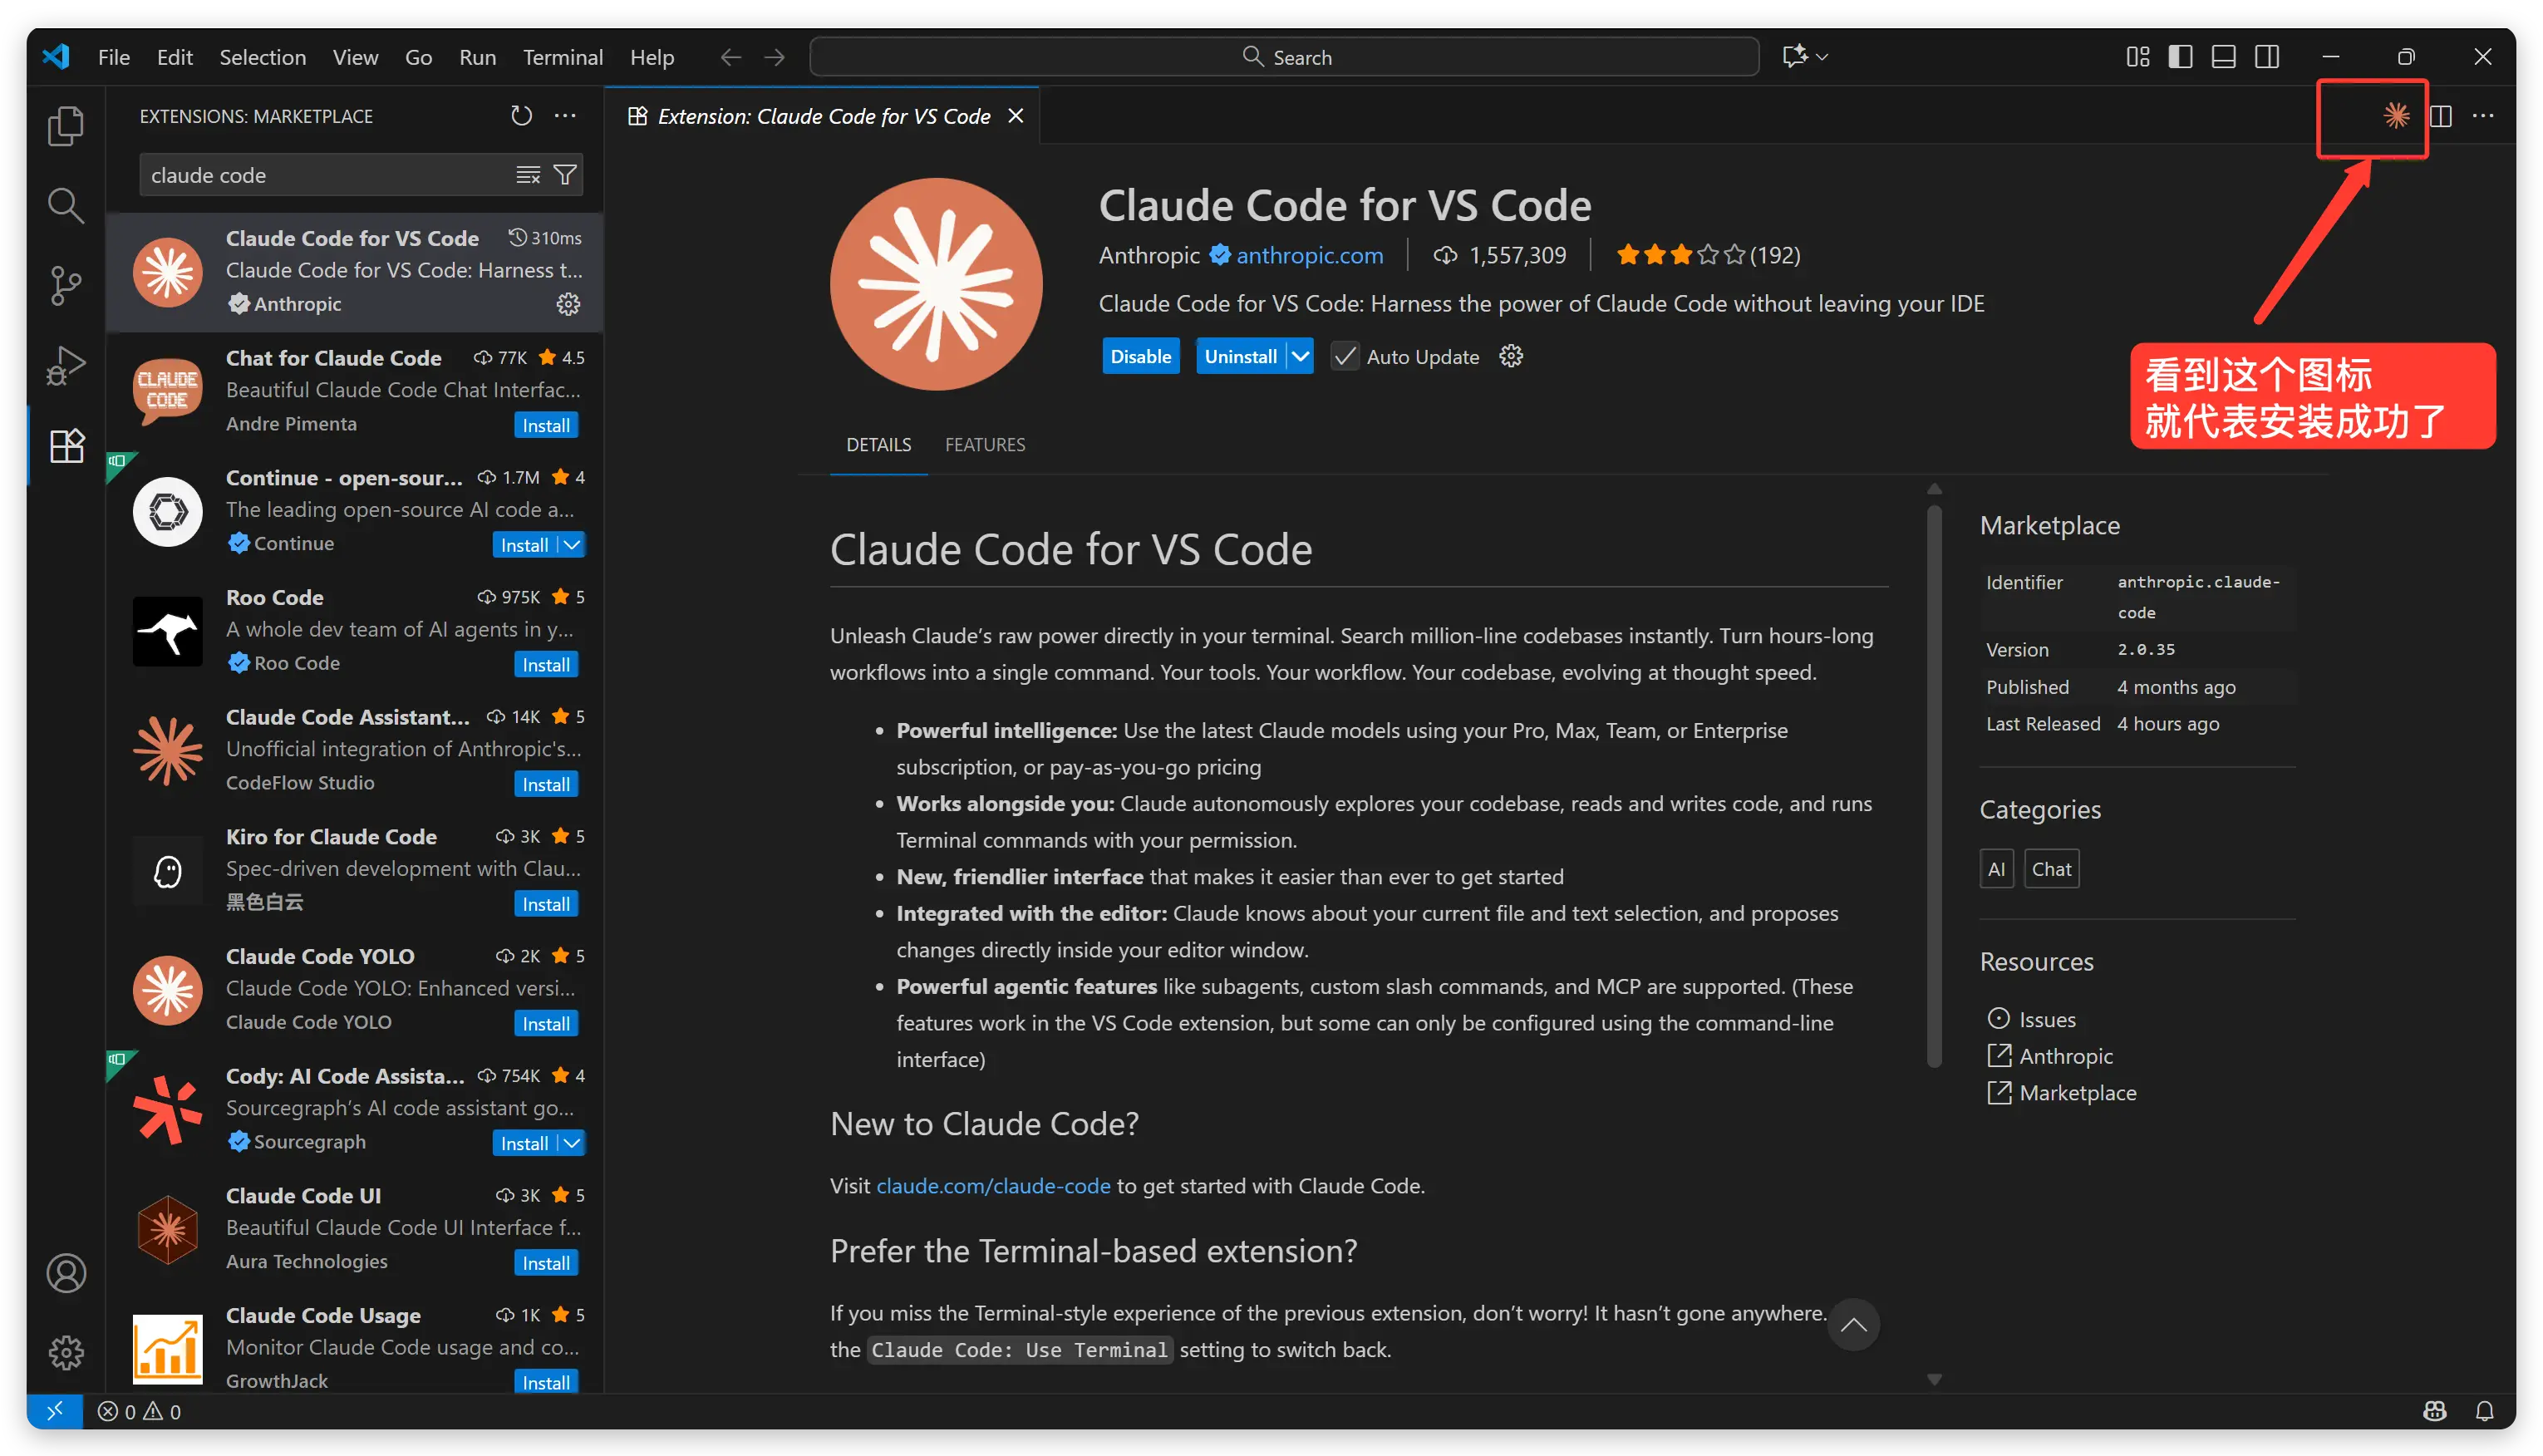Go forward in navigation history
This screenshot has width=2543, height=1456.
click(774, 57)
